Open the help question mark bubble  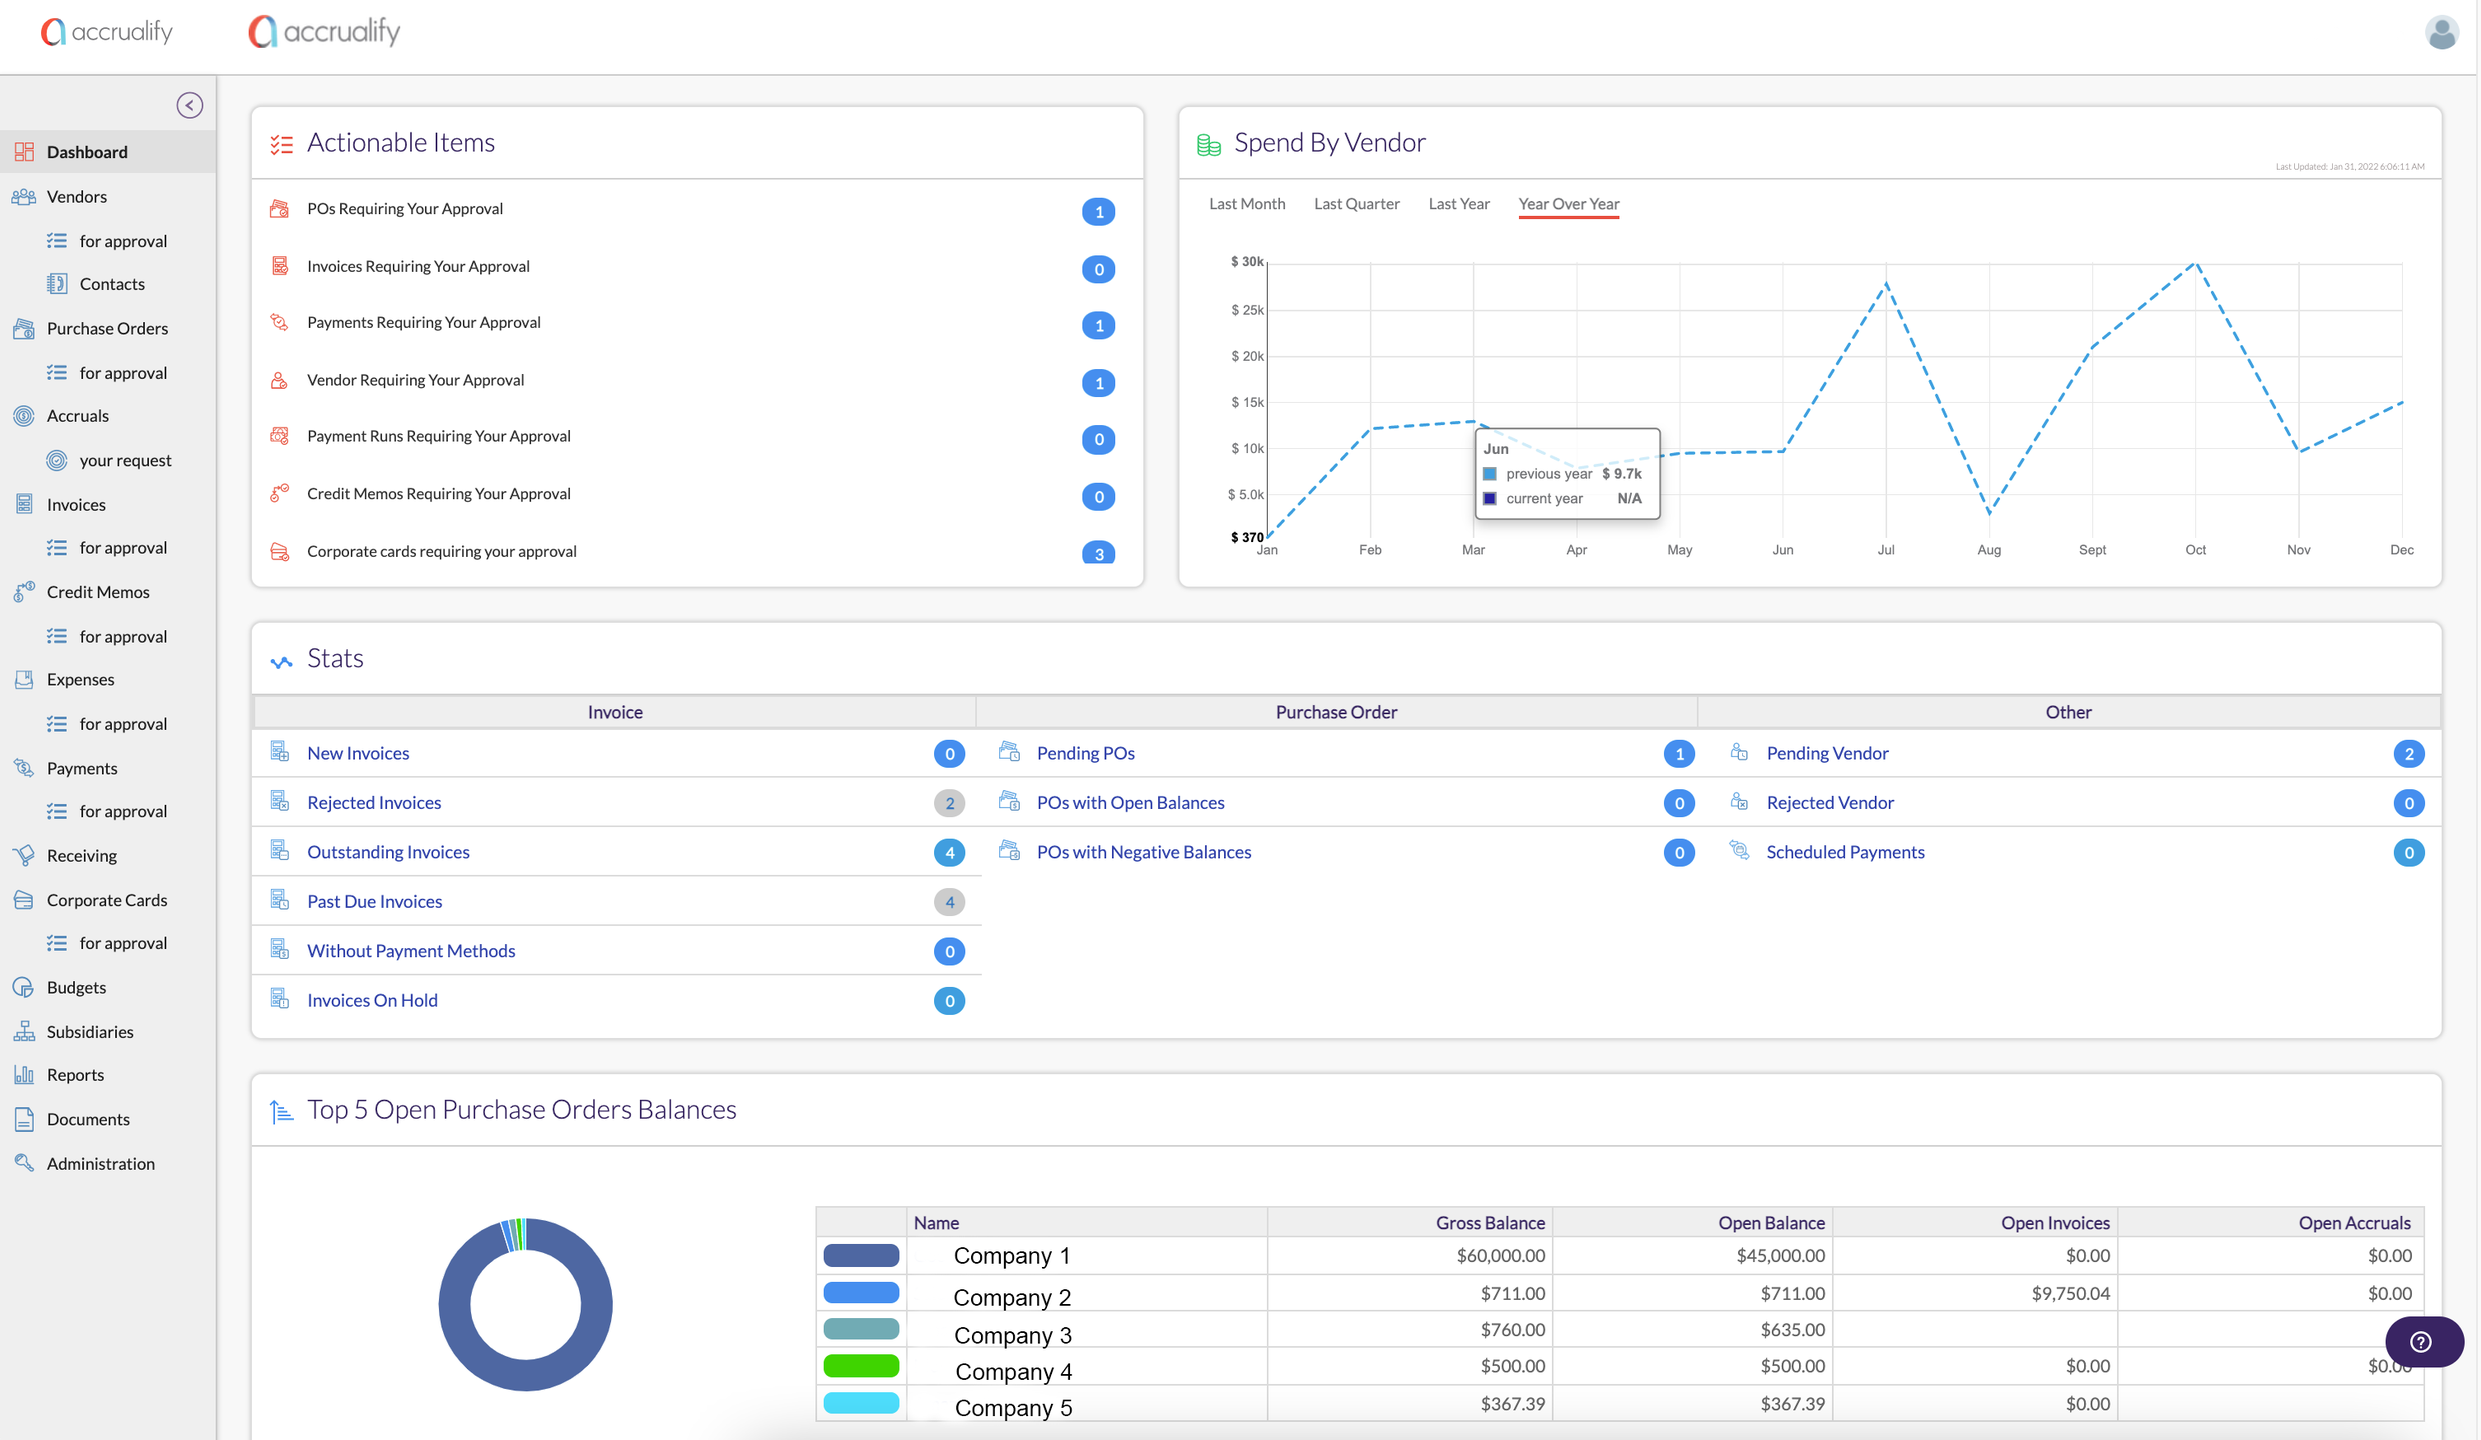(2422, 1341)
